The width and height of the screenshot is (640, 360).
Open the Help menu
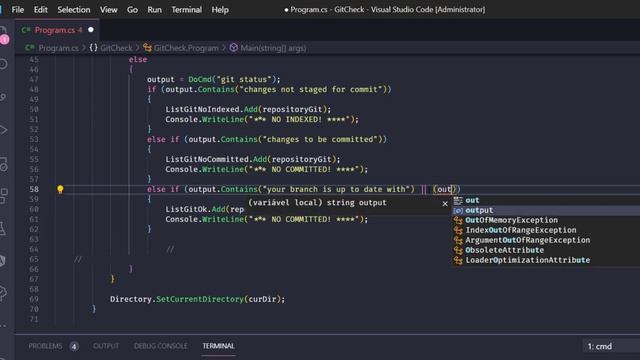pyautogui.click(x=220, y=9)
